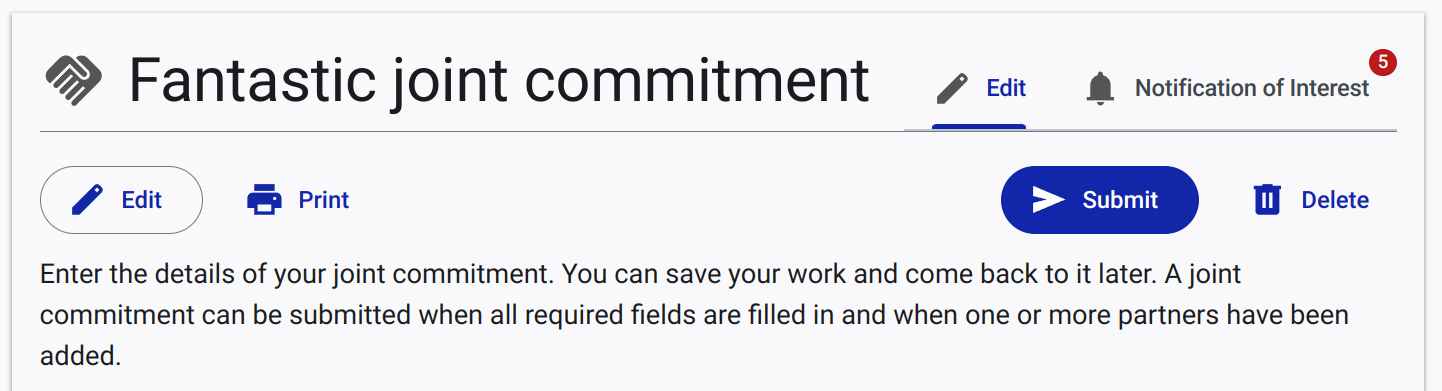Select the outlined Edit button text
The image size is (1442, 391).
pos(142,200)
